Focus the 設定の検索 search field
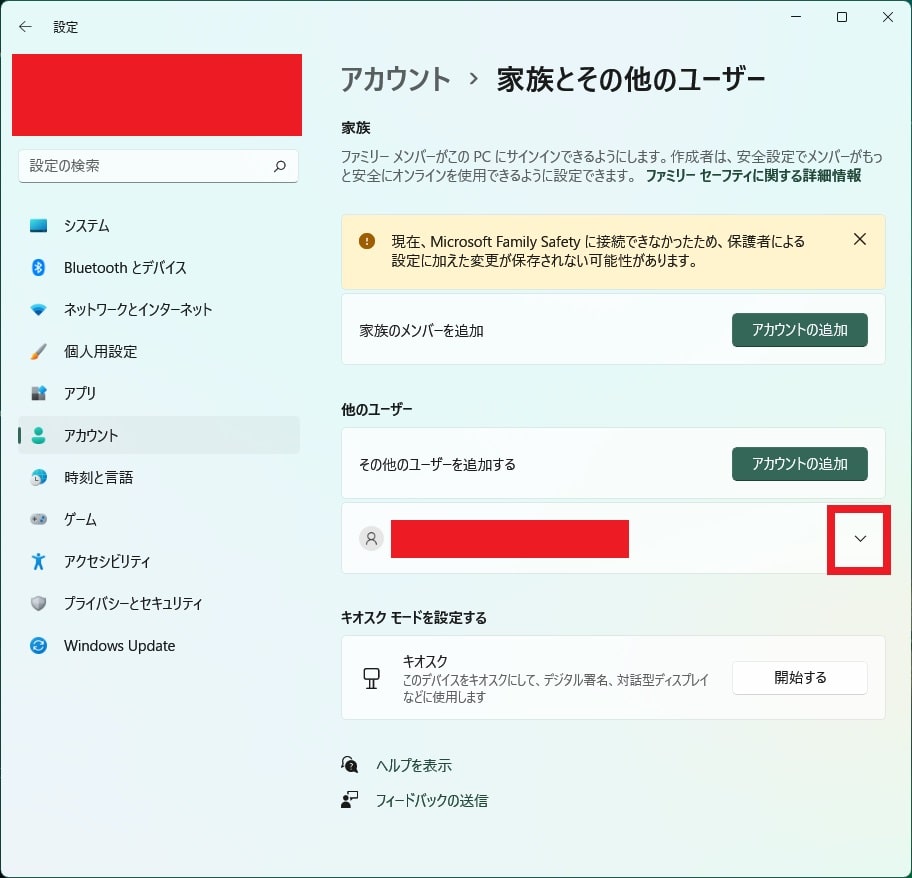This screenshot has height=878, width=912. pyautogui.click(x=158, y=166)
